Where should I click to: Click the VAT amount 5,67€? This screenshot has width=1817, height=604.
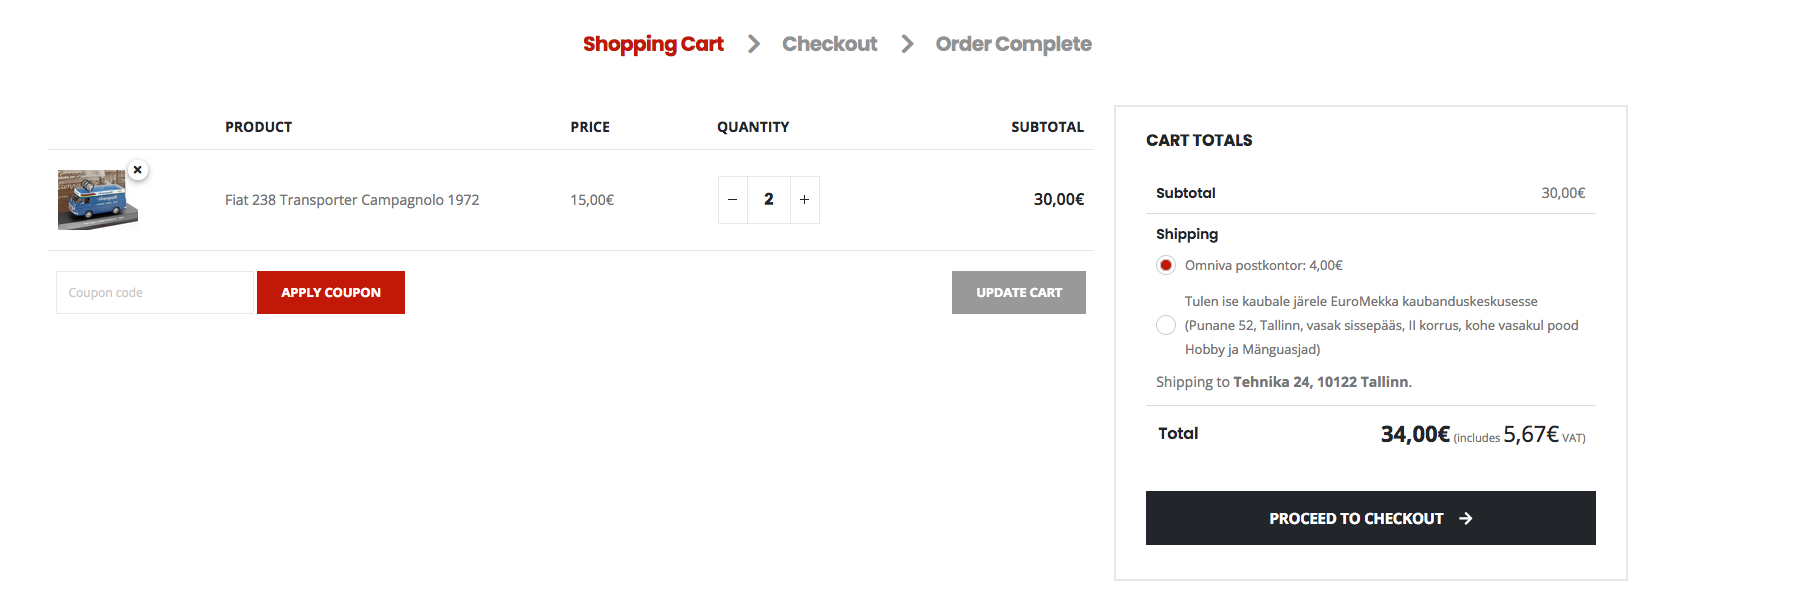coord(1531,434)
